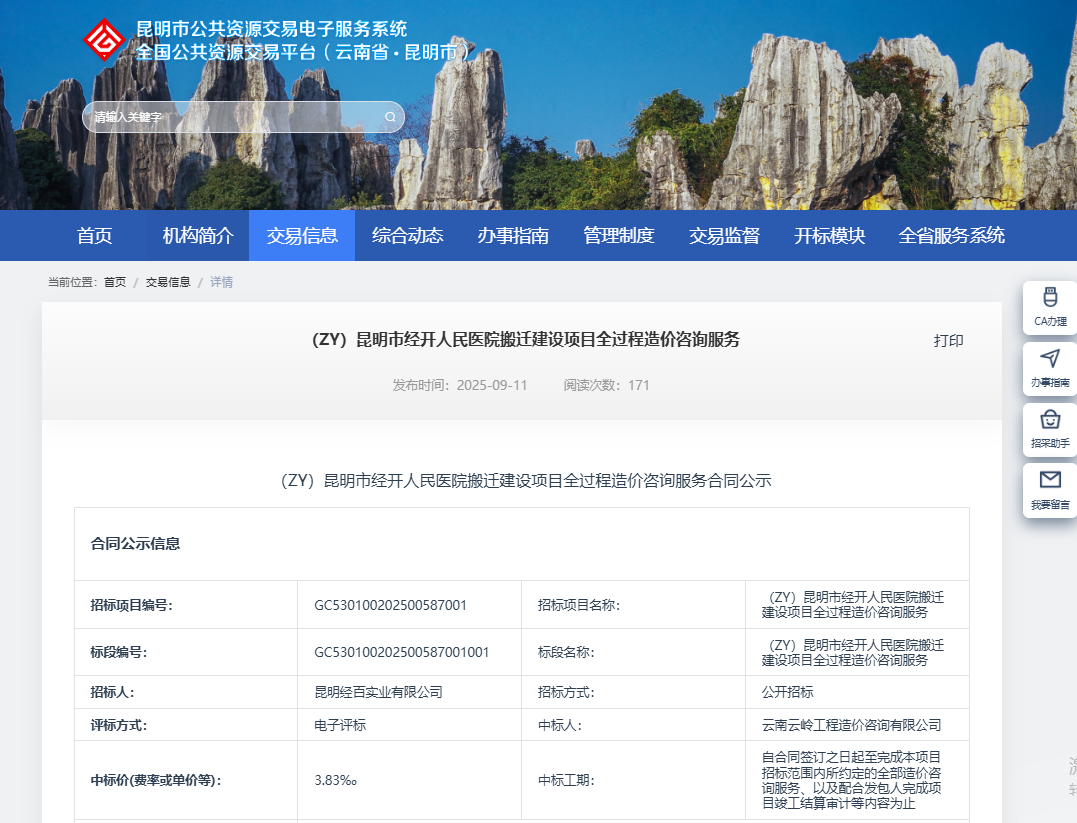Switch to the 机构简介 tab
Viewport: 1077px width, 823px height.
point(196,235)
